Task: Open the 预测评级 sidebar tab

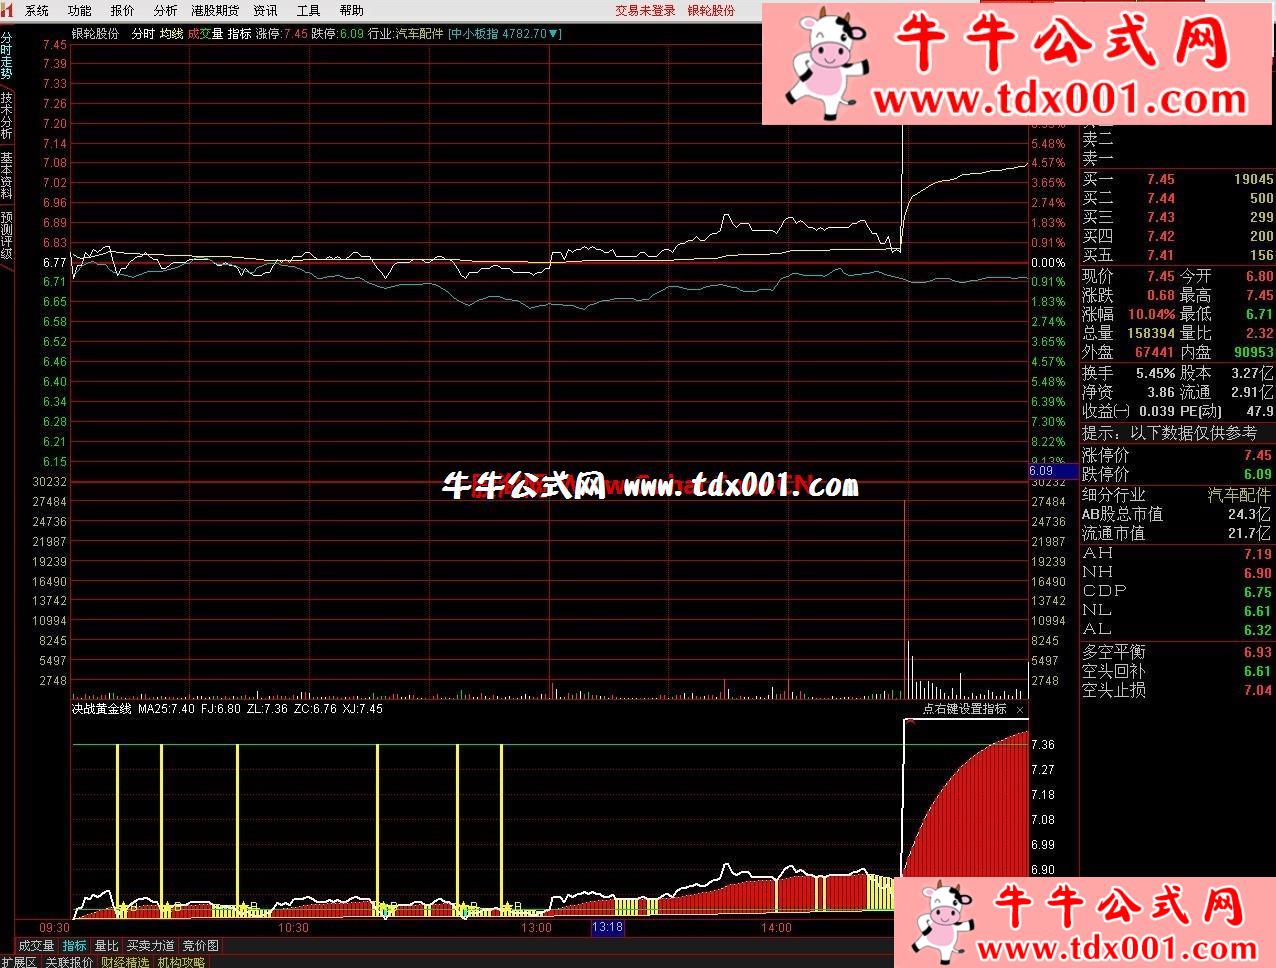Action: (7, 235)
